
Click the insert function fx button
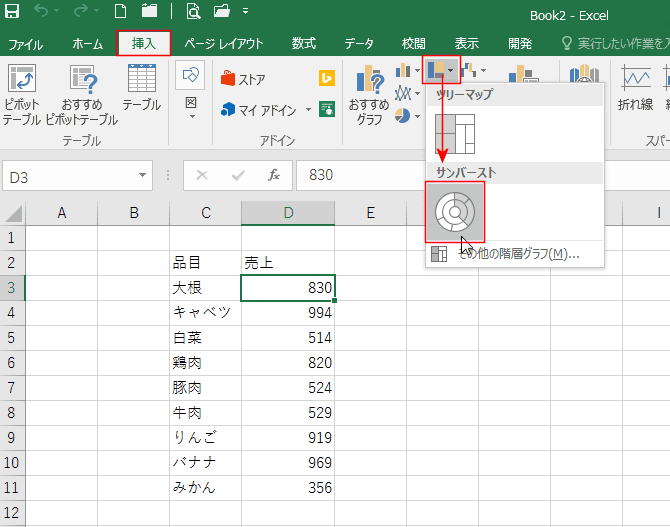coord(273,175)
